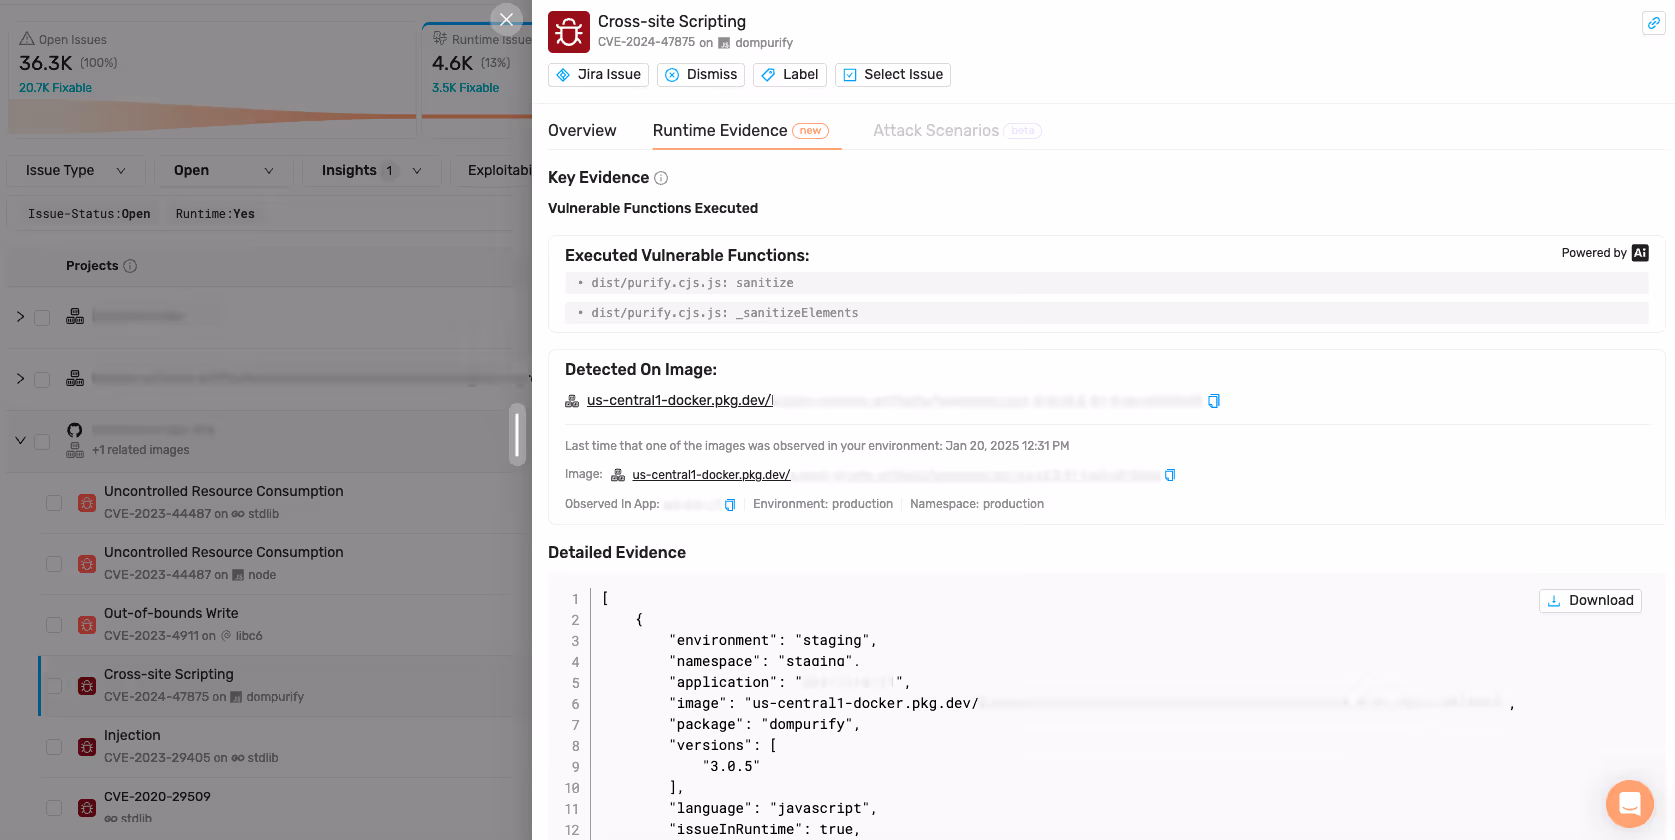The height and width of the screenshot is (840, 1675).
Task: Copy the observed image path
Action: (1170, 475)
